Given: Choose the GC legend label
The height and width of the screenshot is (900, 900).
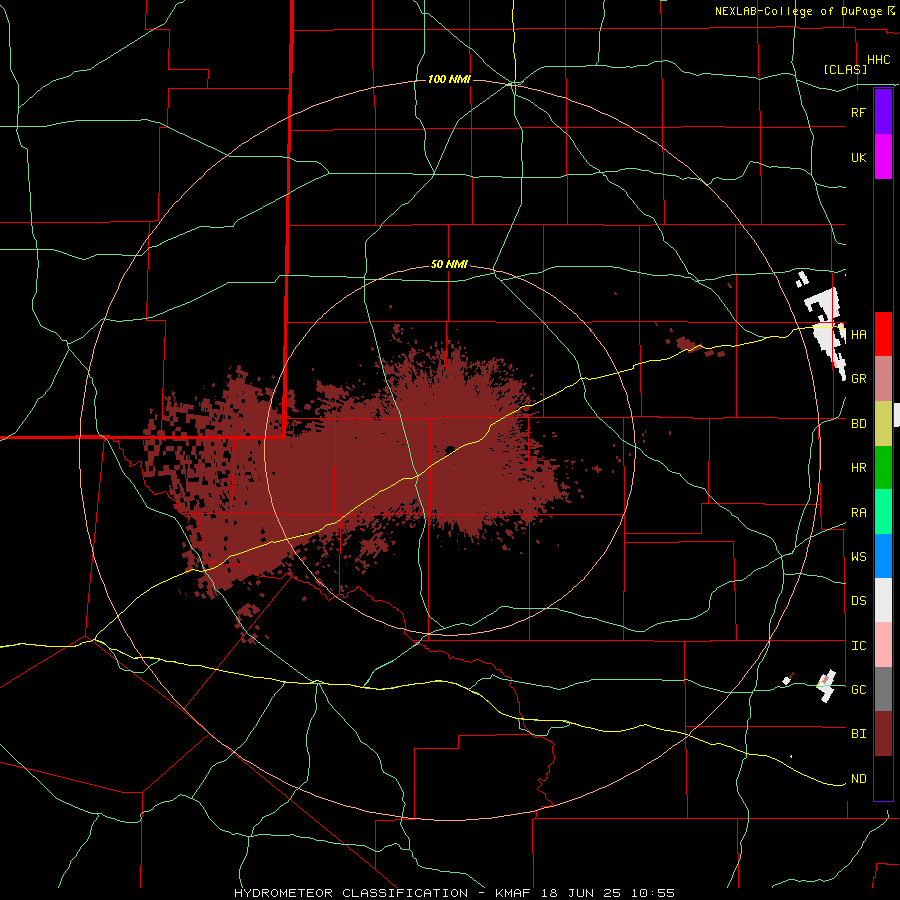Looking at the screenshot, I should point(858,690).
